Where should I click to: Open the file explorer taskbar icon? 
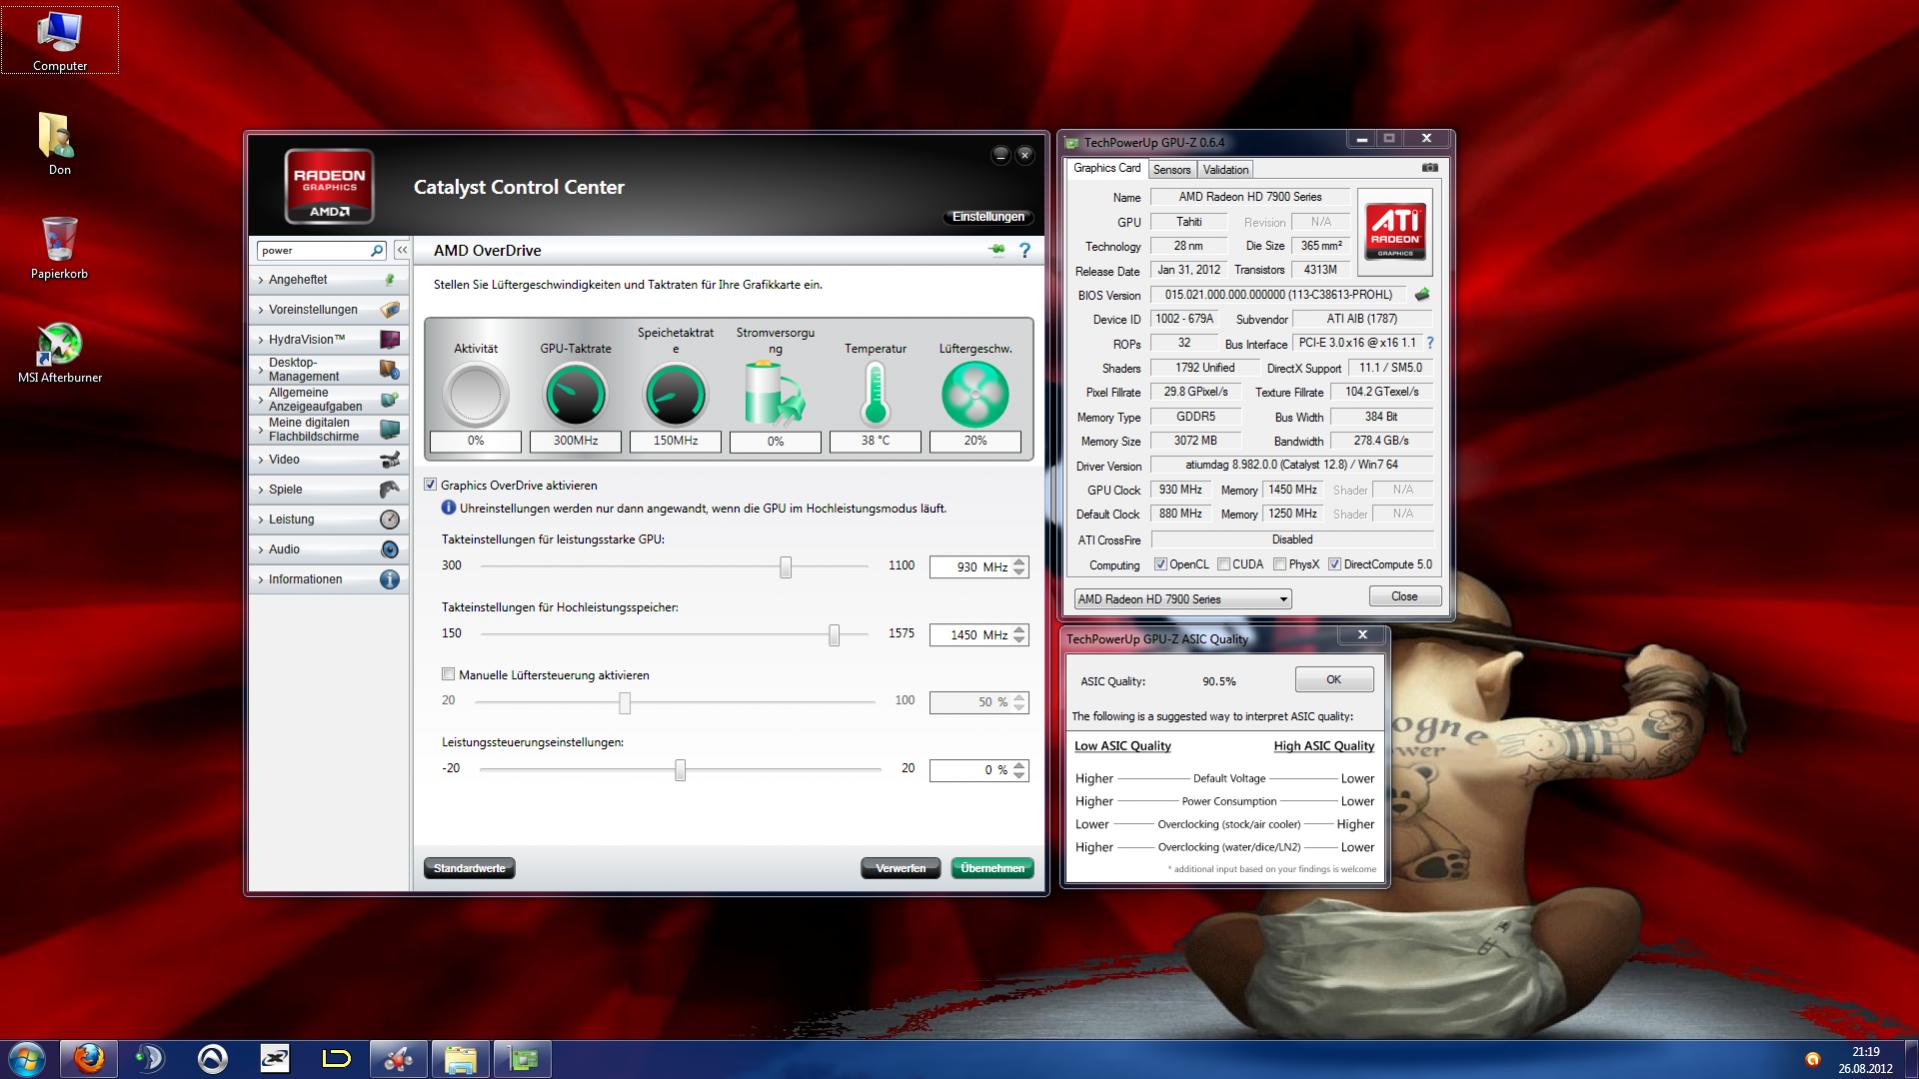(x=460, y=1059)
